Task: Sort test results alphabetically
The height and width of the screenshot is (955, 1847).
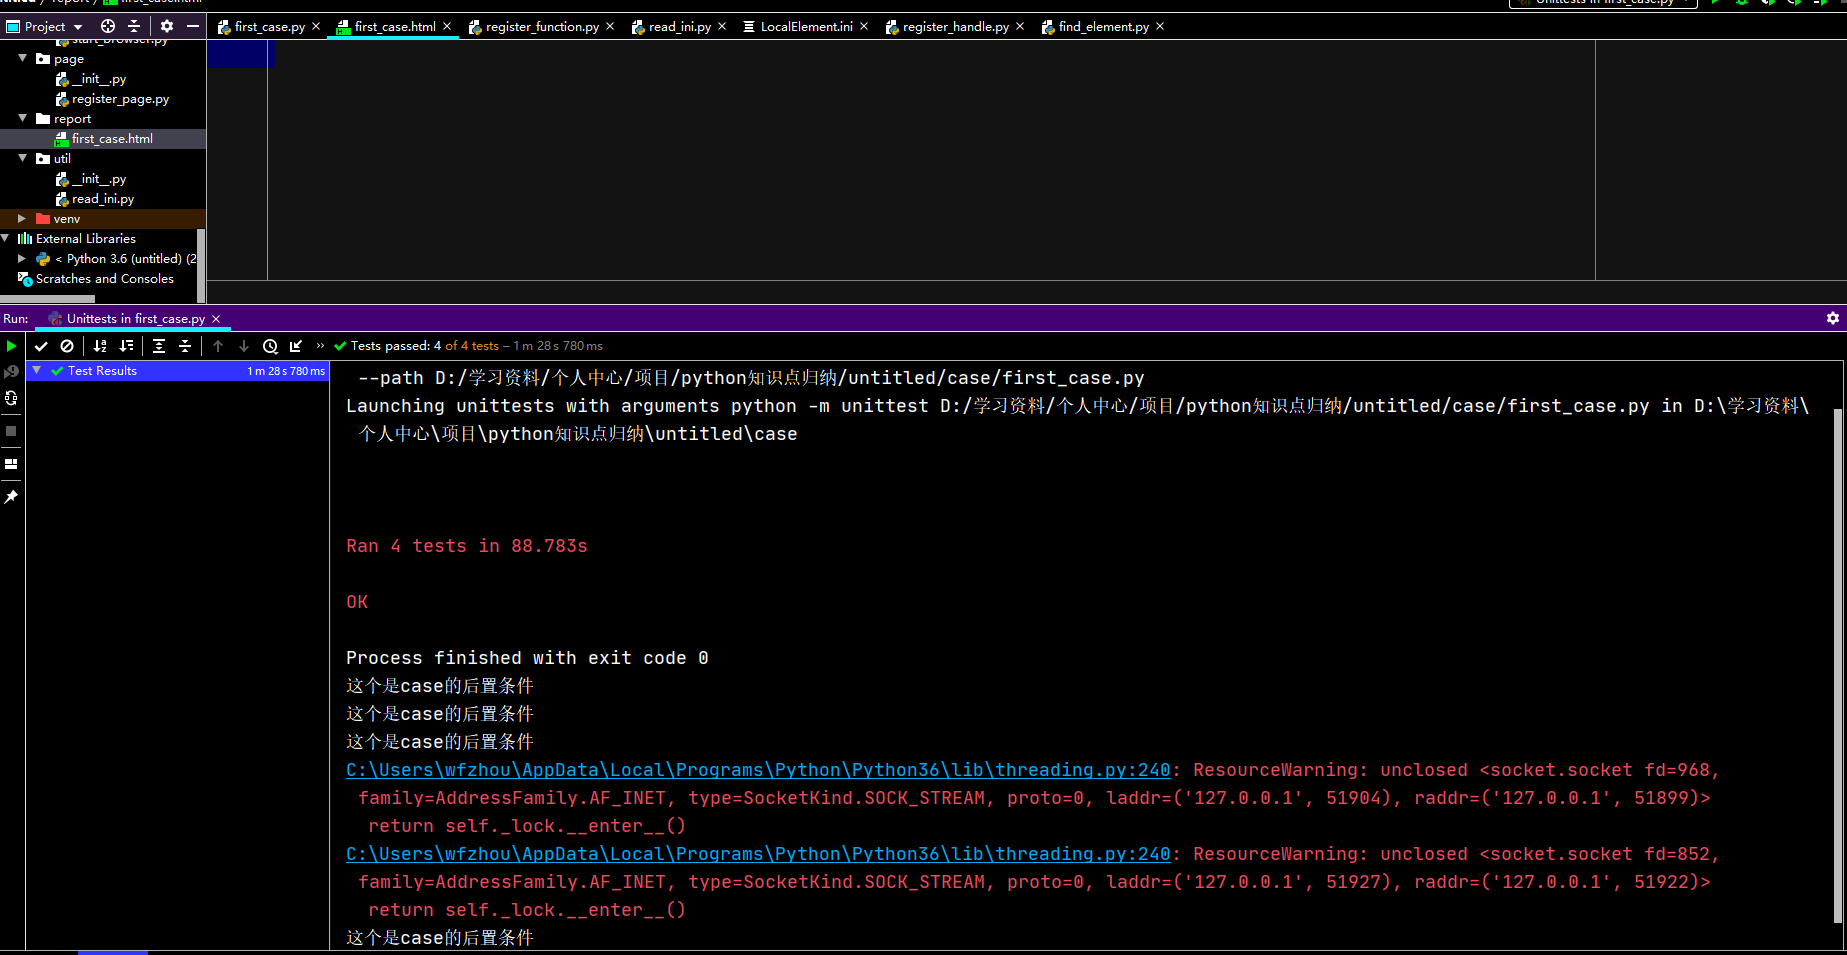Action: coord(100,346)
